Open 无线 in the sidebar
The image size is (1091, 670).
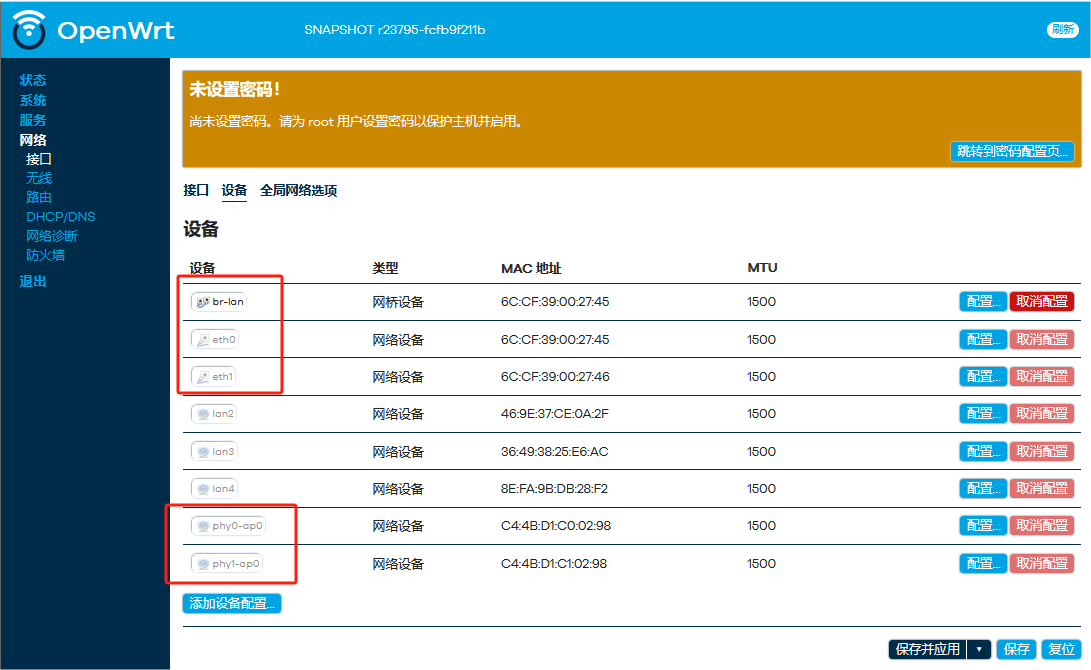(x=39, y=178)
